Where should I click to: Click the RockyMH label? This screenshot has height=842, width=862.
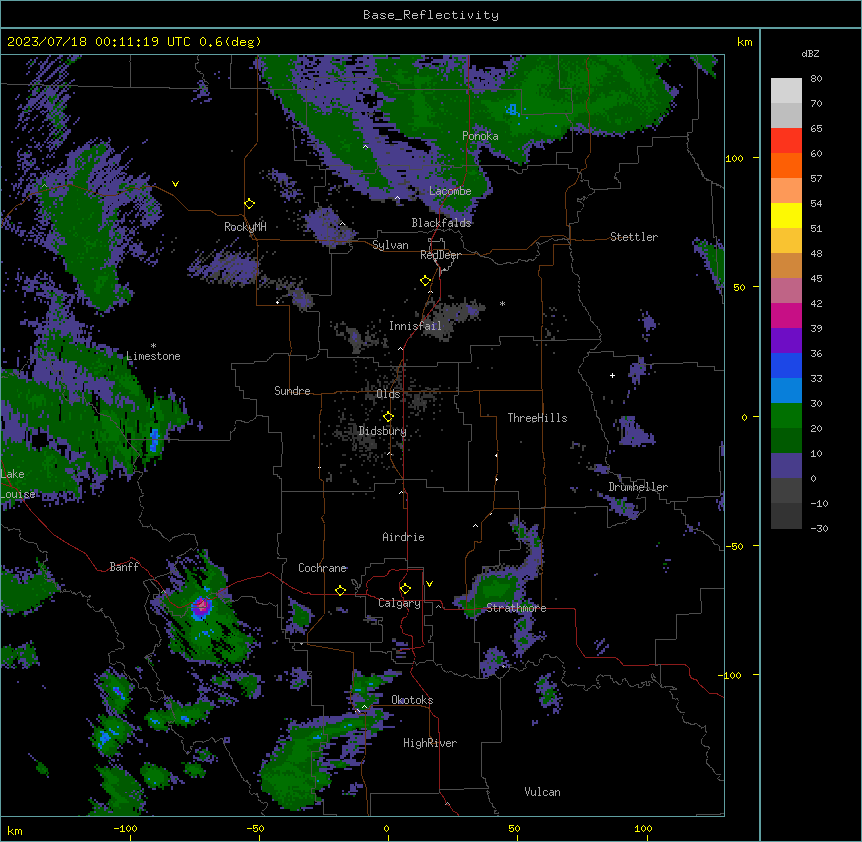(245, 226)
